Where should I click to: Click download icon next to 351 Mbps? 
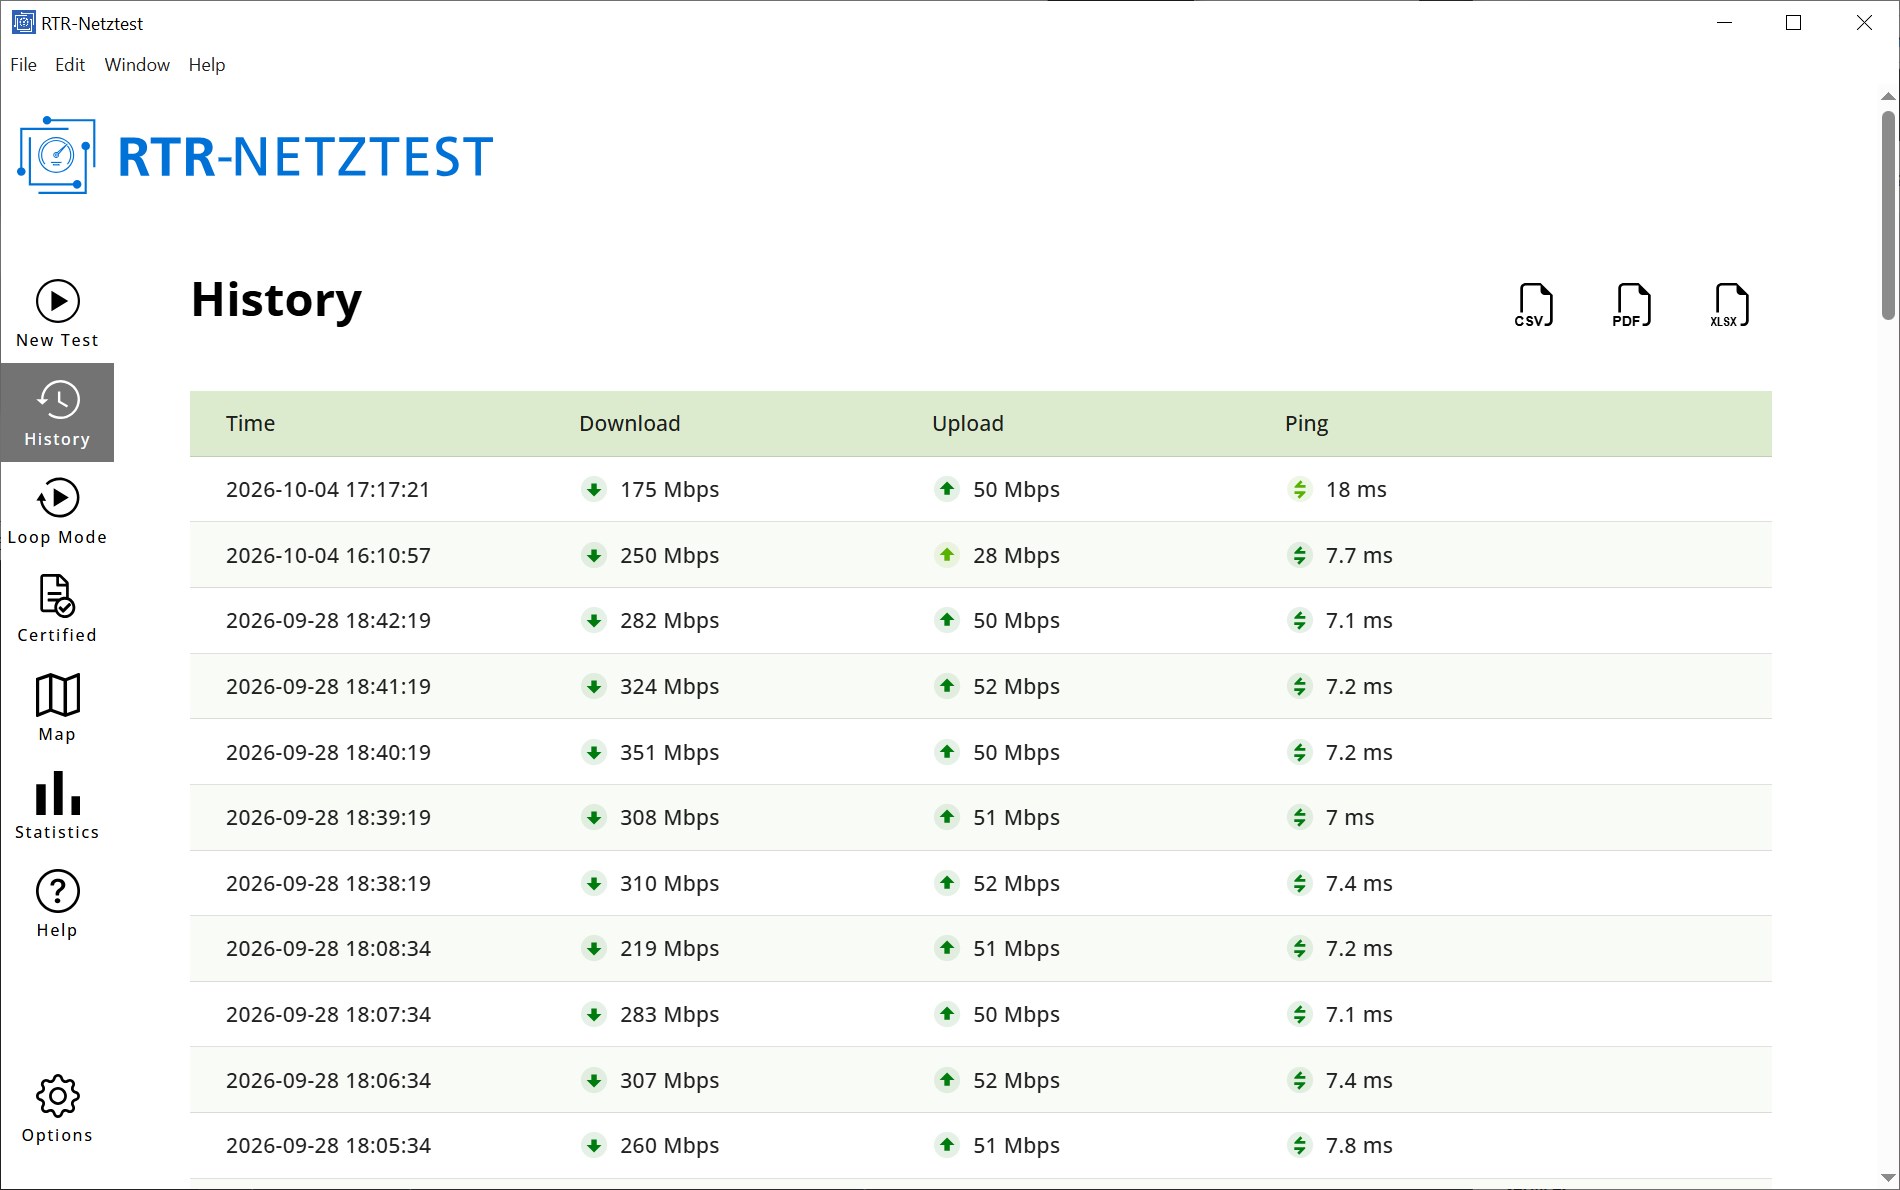[x=594, y=752]
